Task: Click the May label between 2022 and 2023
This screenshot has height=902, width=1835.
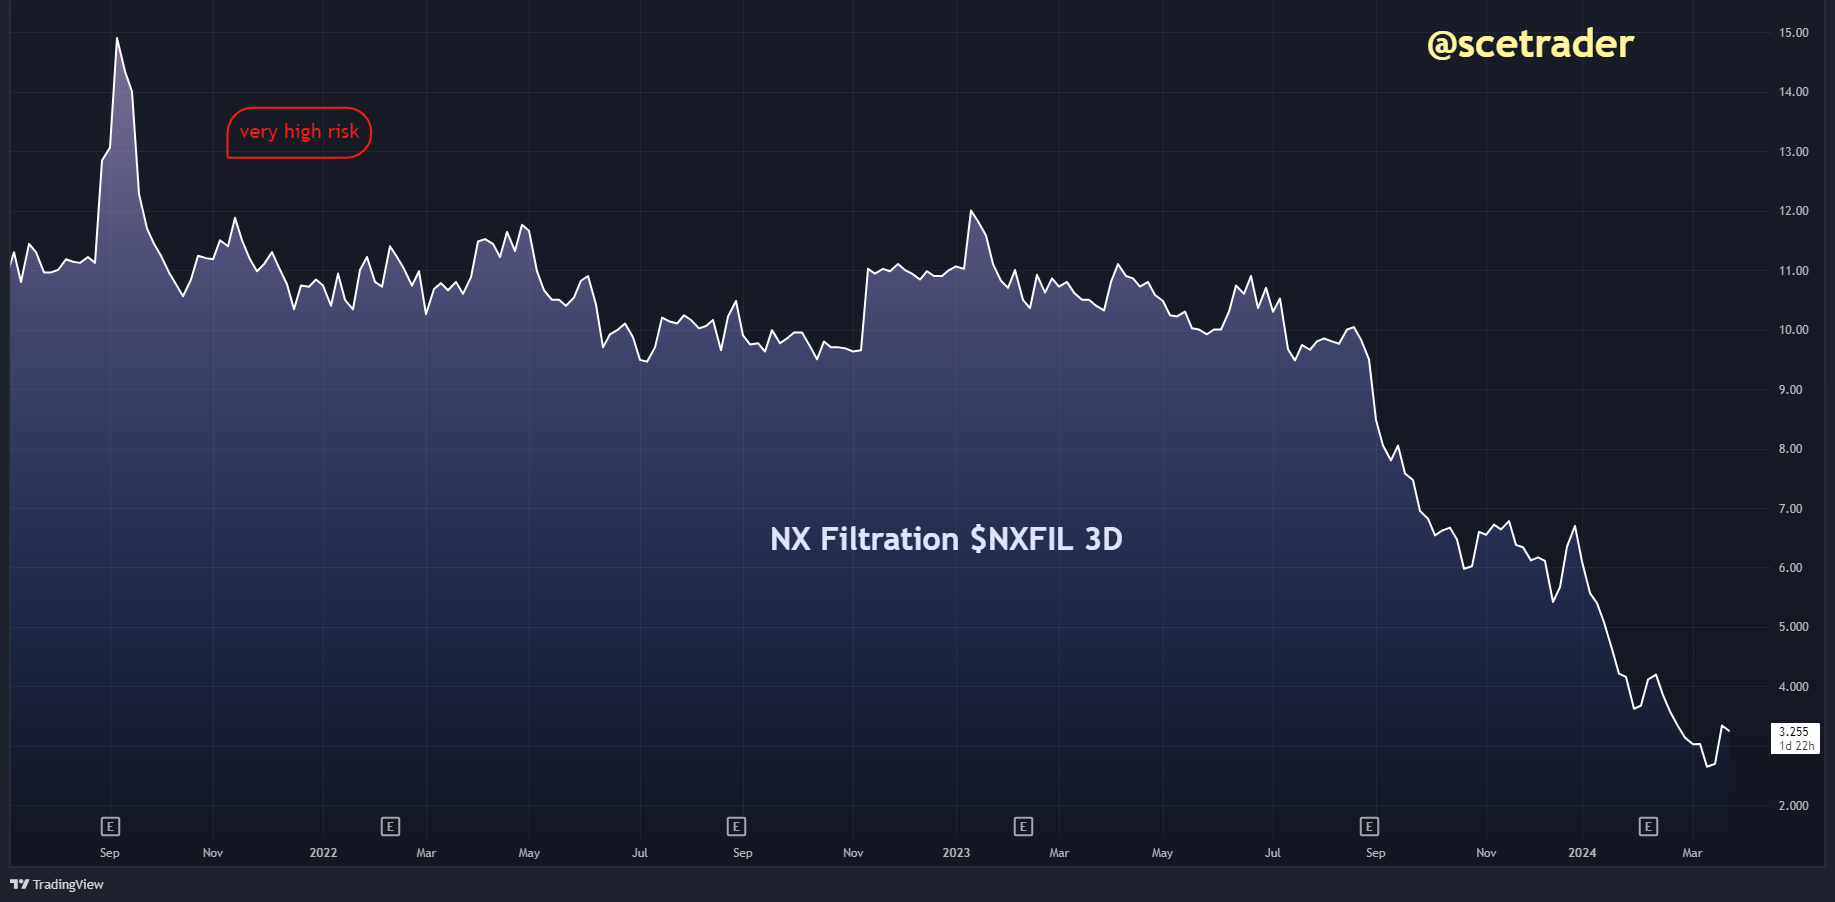Action: 529,853
